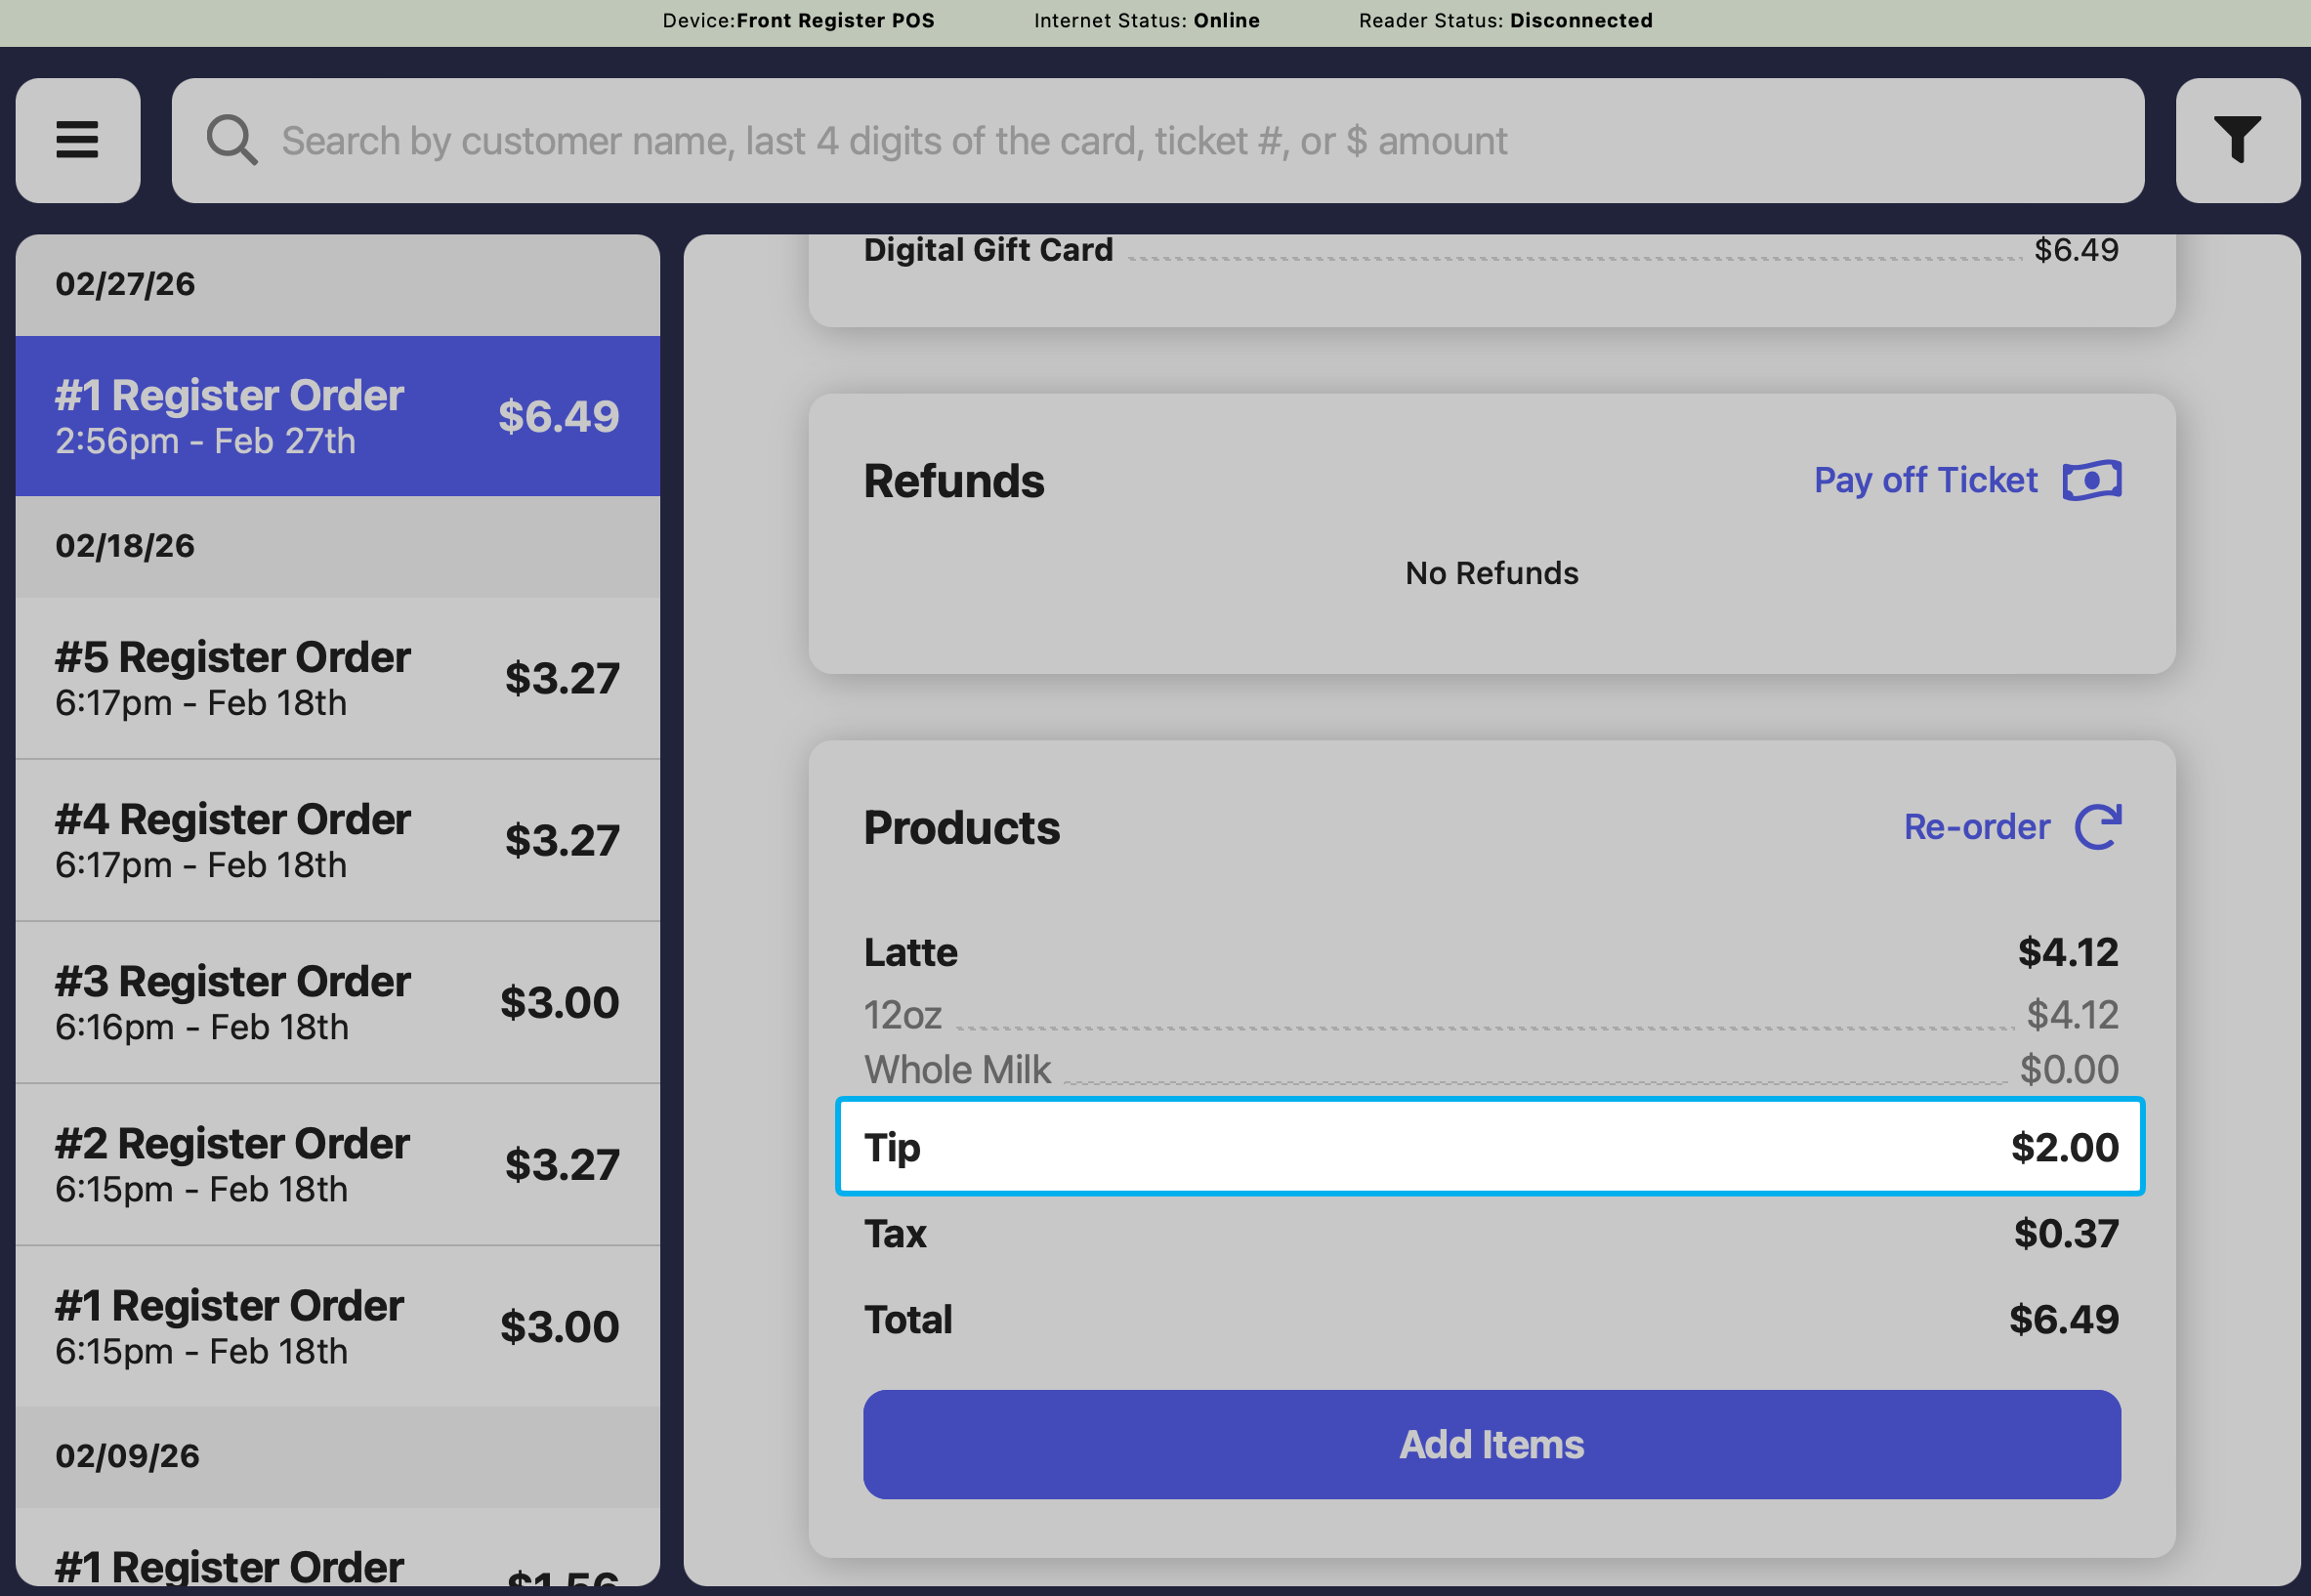The width and height of the screenshot is (2311, 1596).
Task: Open the hamburger menu
Action: [x=77, y=140]
